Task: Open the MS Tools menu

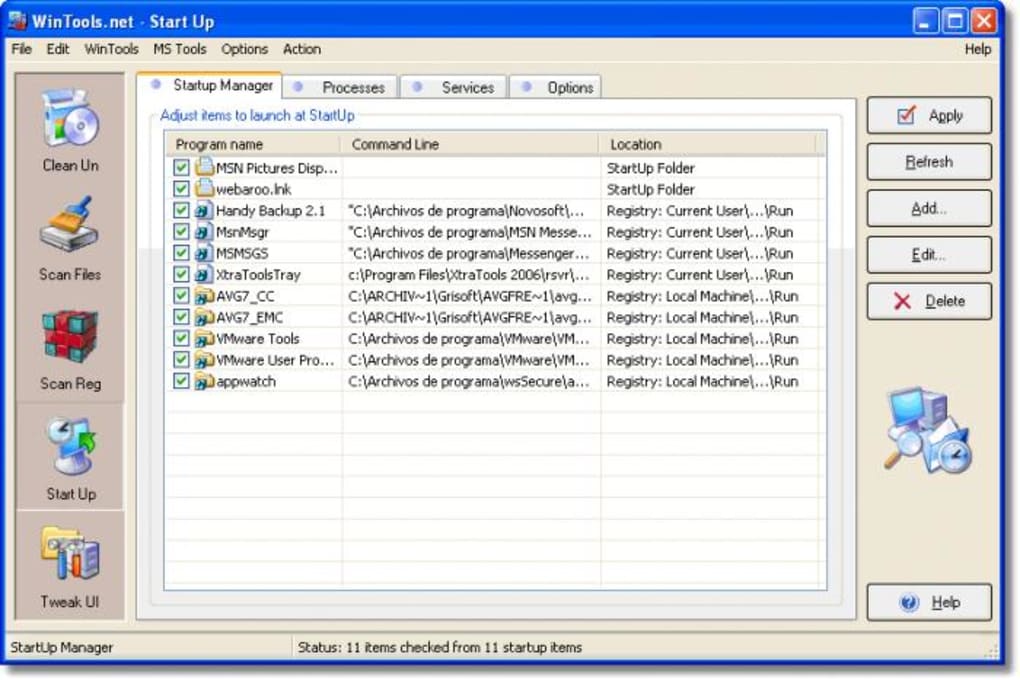Action: (x=180, y=49)
